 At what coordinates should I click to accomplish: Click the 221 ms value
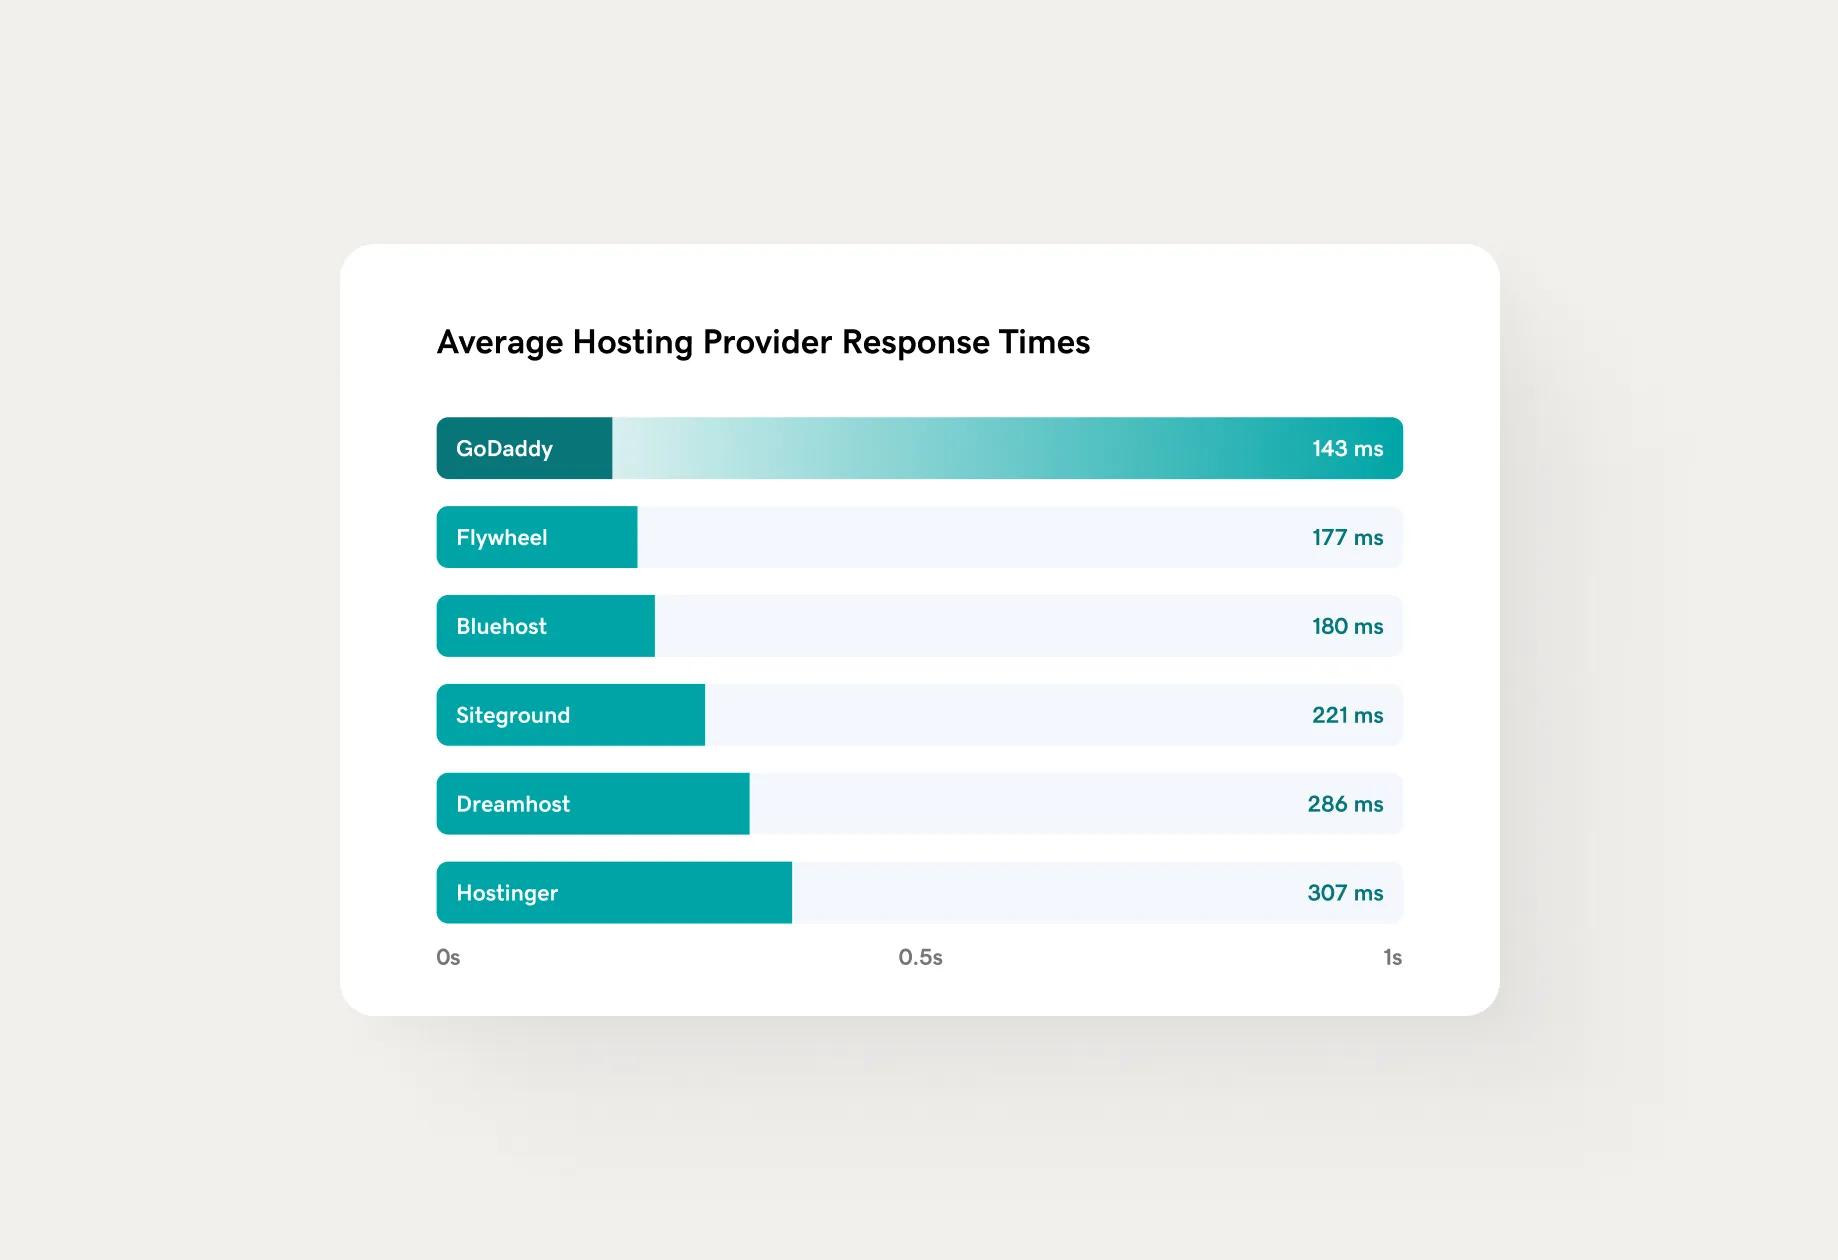(1347, 716)
